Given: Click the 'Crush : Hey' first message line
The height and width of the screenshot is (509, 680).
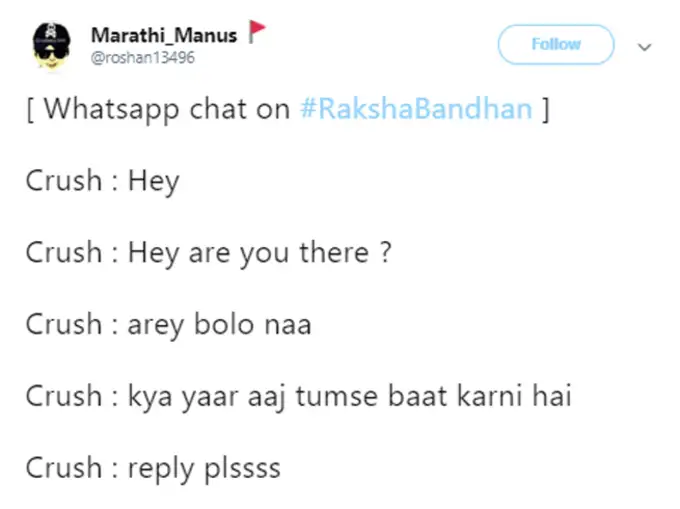Looking at the screenshot, I should click(102, 181).
